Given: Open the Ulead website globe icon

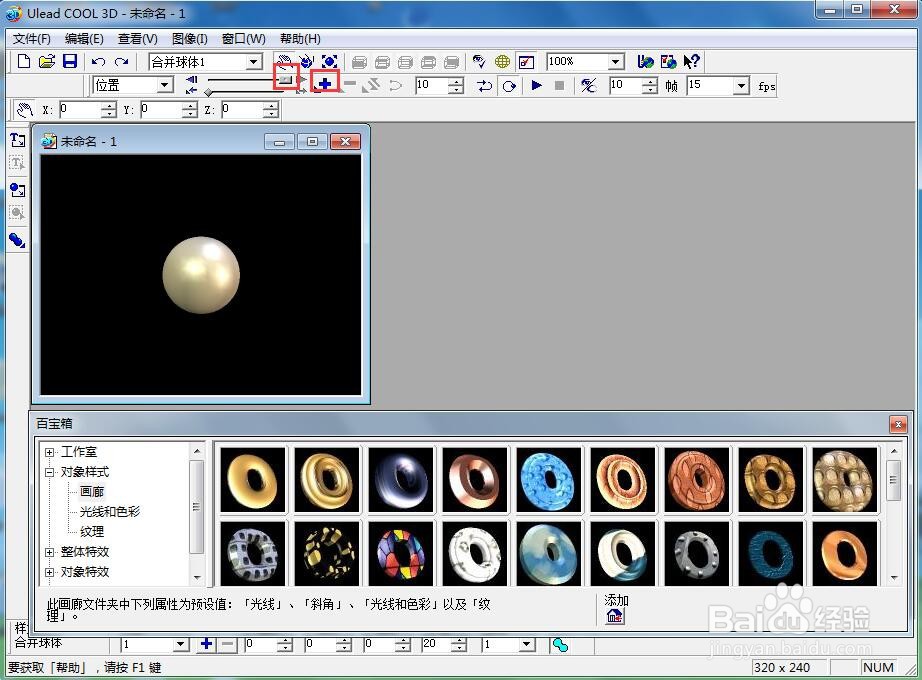Looking at the screenshot, I should point(645,61).
